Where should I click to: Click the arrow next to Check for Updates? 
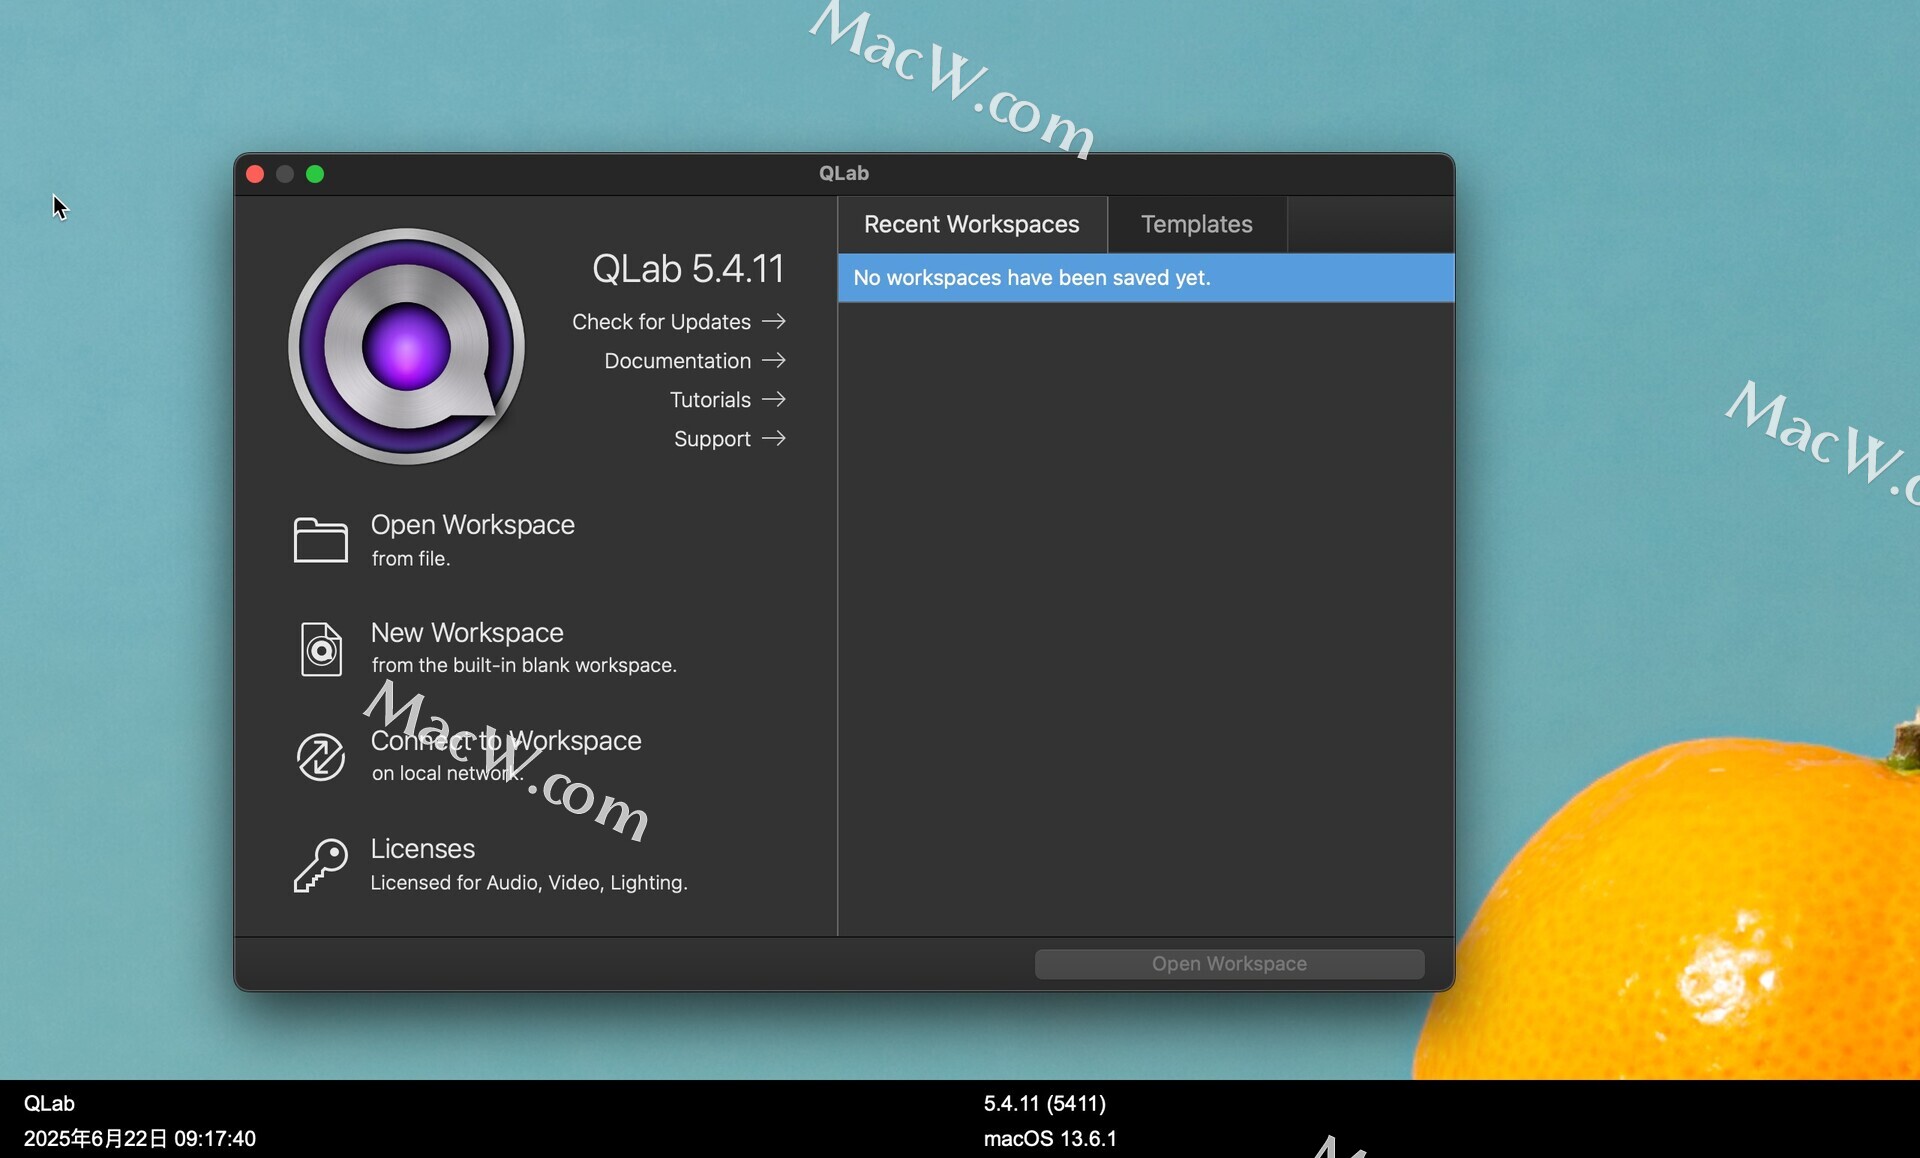click(774, 321)
